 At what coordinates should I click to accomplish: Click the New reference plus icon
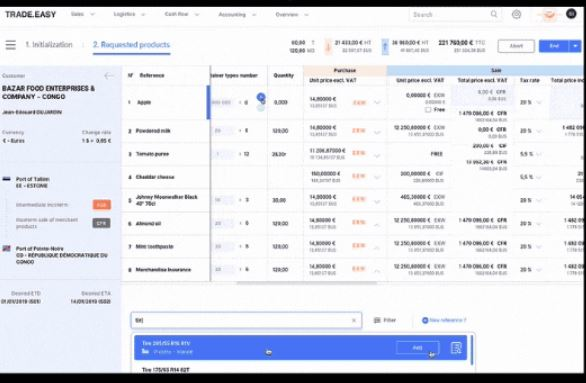pos(425,320)
